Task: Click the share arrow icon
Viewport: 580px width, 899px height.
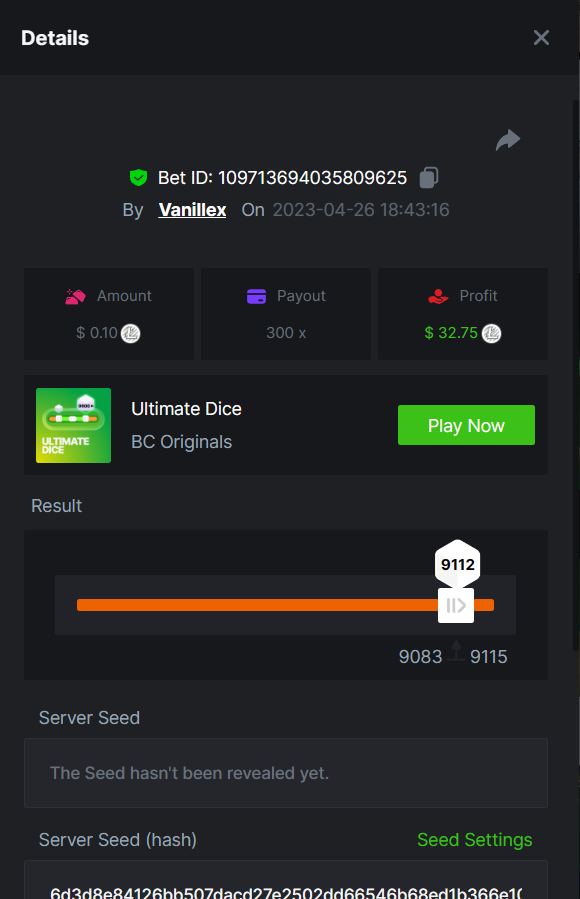Action: click(x=508, y=140)
